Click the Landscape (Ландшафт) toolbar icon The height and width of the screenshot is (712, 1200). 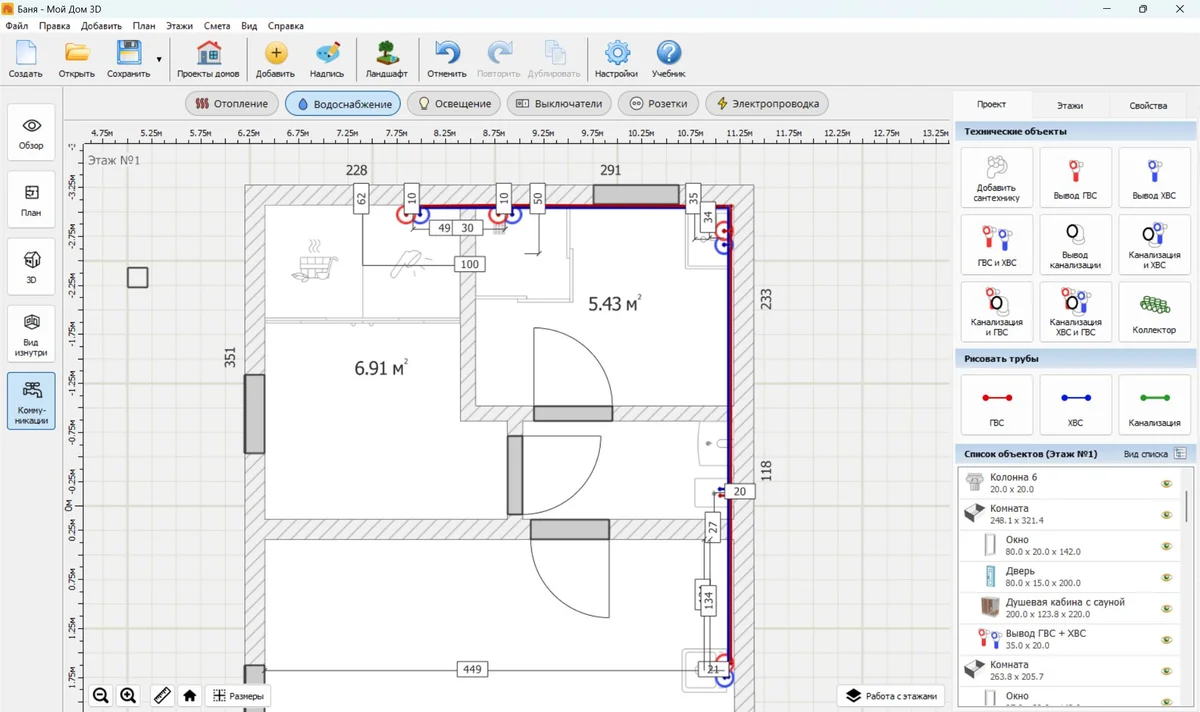coord(386,59)
